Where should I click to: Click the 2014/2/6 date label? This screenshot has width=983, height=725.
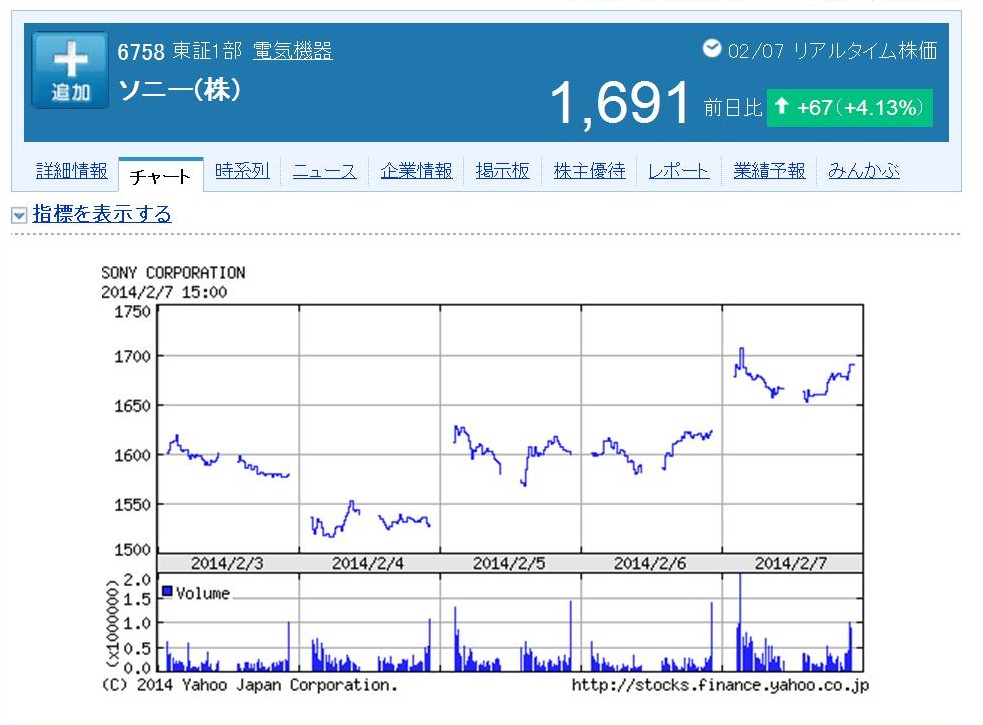(x=650, y=563)
